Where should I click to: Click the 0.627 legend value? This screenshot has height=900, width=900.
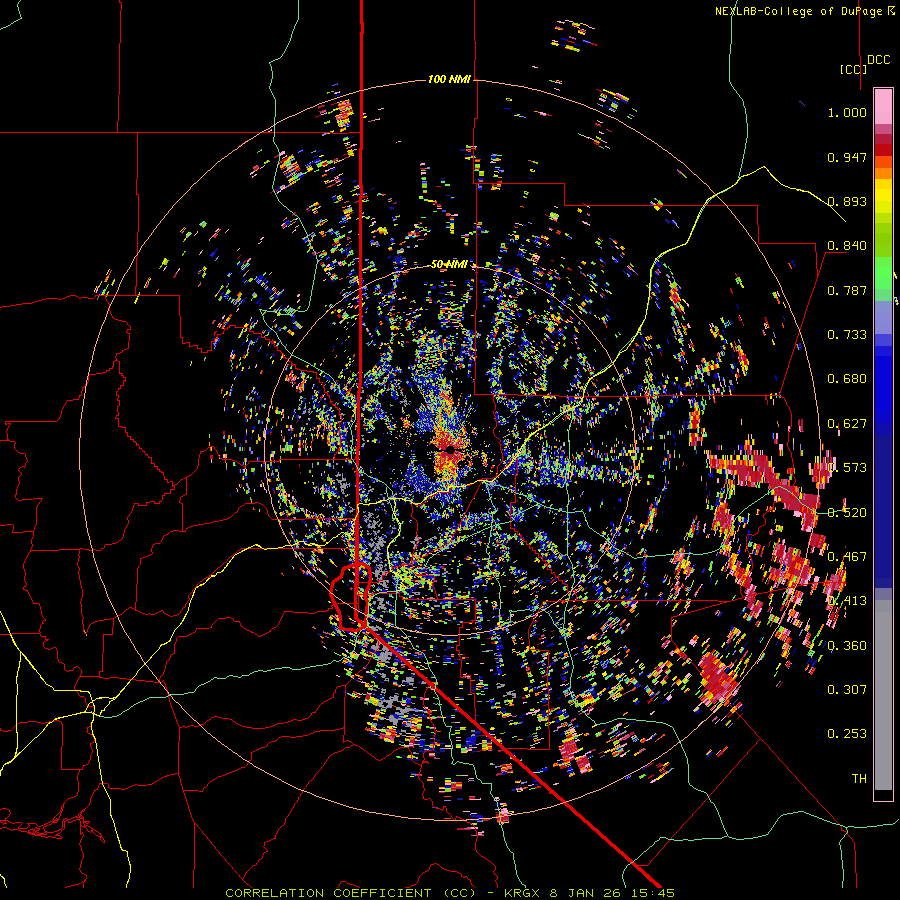(x=847, y=424)
